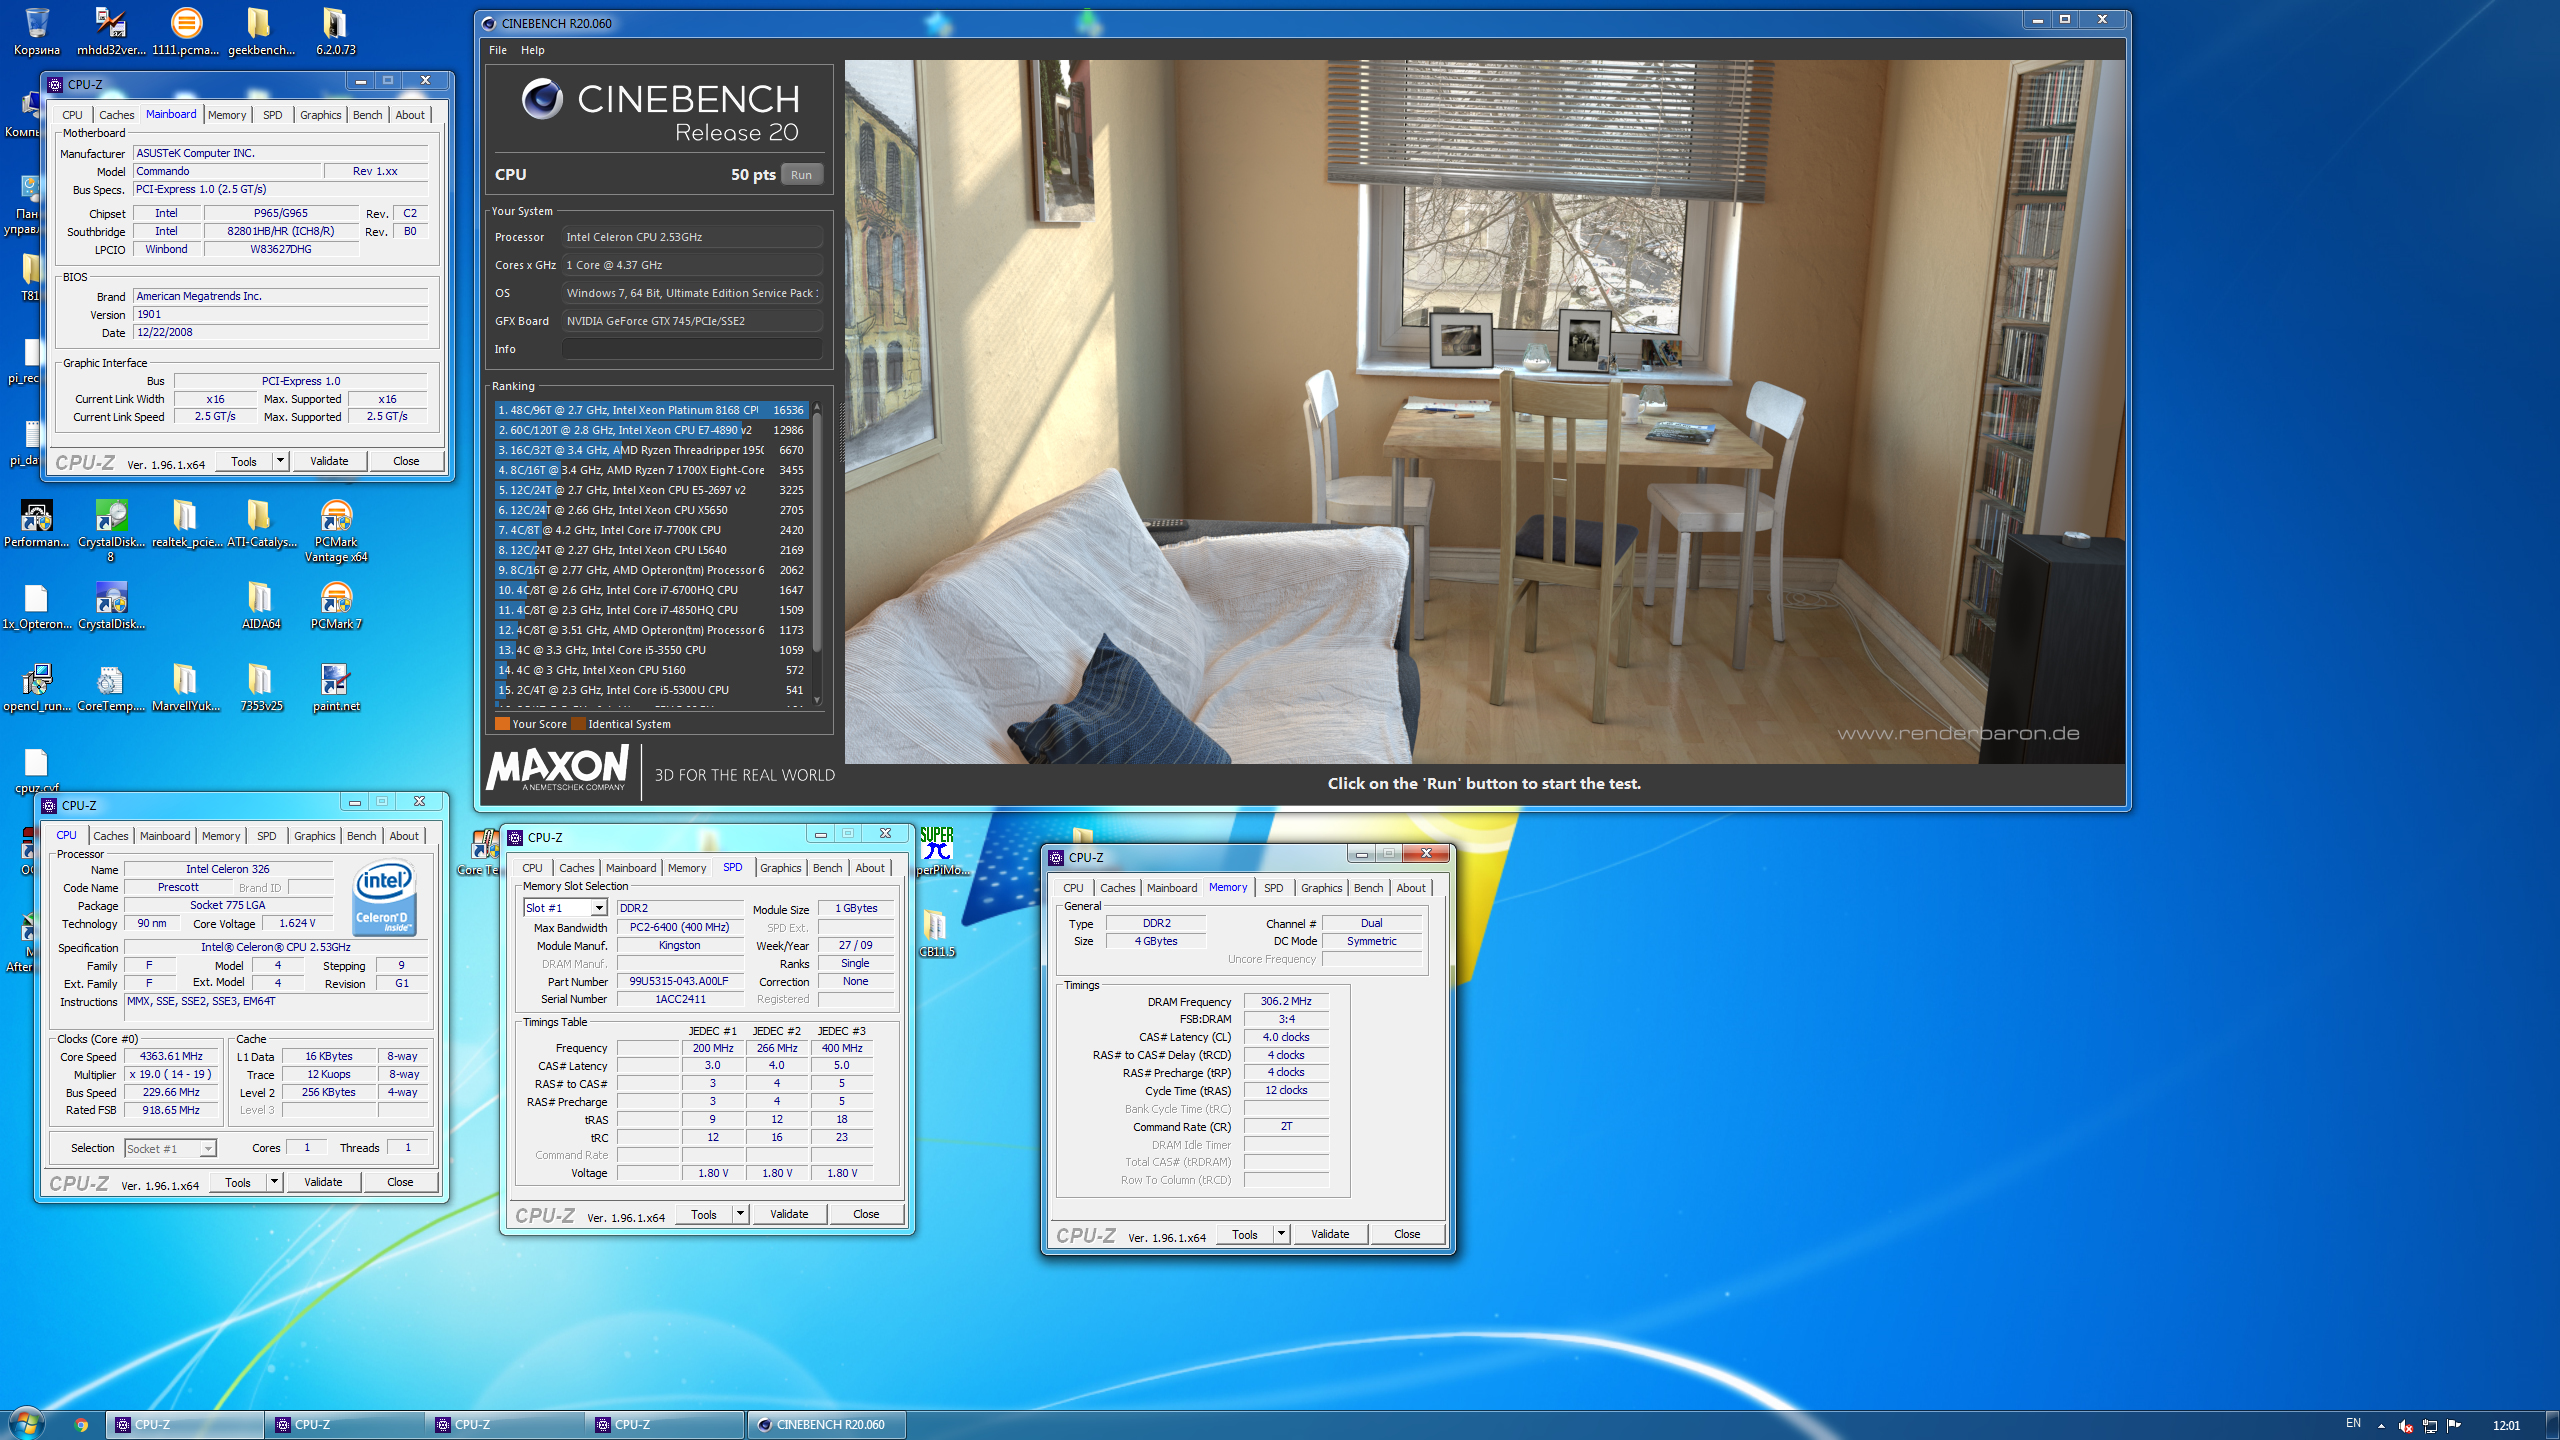Launch PCMark 7 desktop icon
Image resolution: width=2560 pixels, height=1440 pixels.
tap(336, 606)
